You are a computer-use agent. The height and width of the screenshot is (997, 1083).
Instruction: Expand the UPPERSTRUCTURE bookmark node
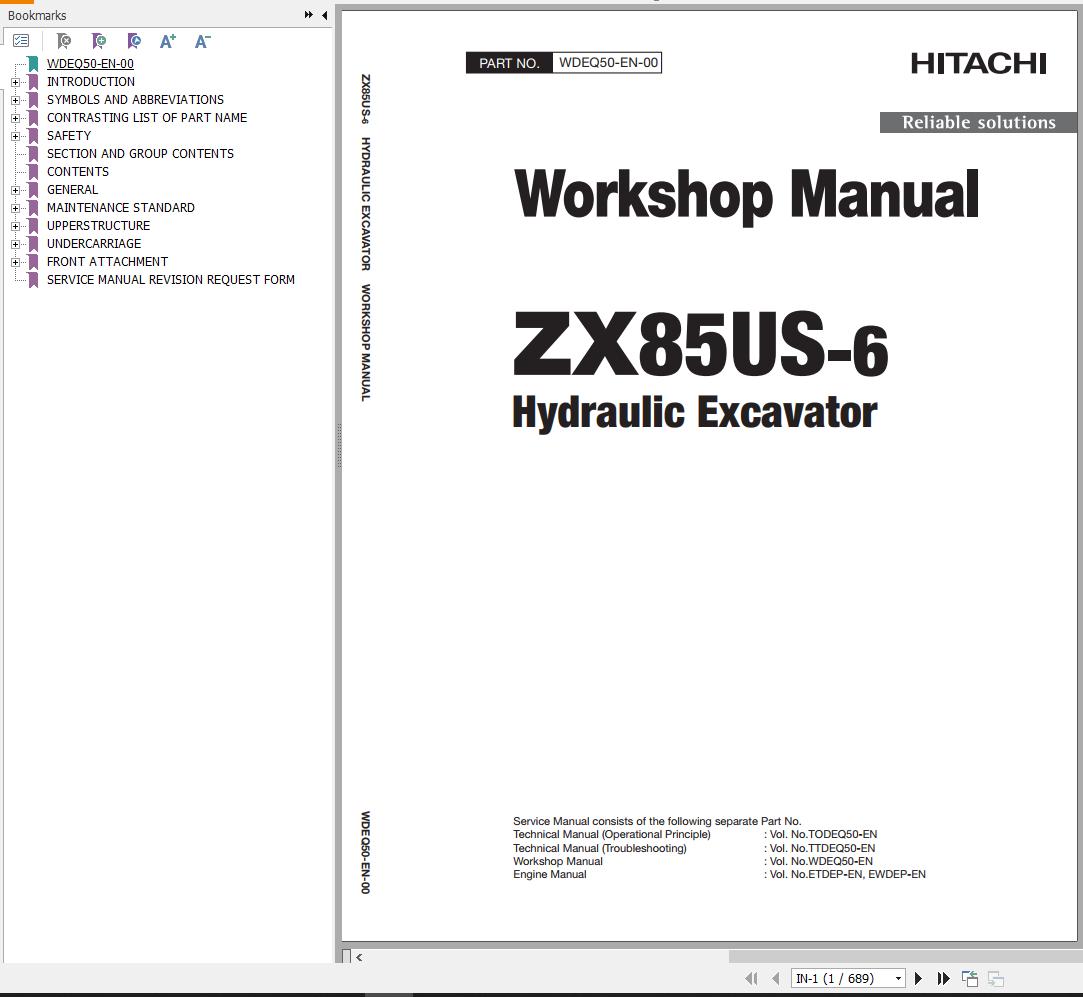[15, 226]
